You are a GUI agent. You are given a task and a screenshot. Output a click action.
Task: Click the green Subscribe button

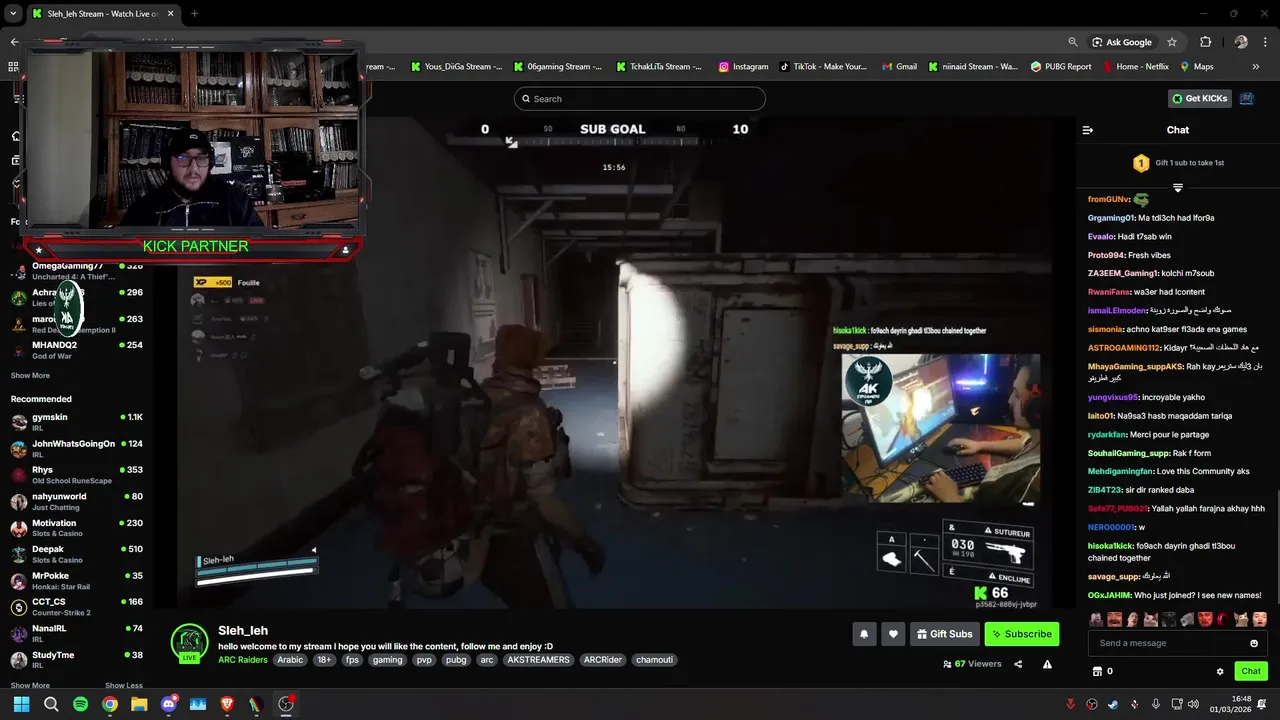pyautogui.click(x=1022, y=634)
